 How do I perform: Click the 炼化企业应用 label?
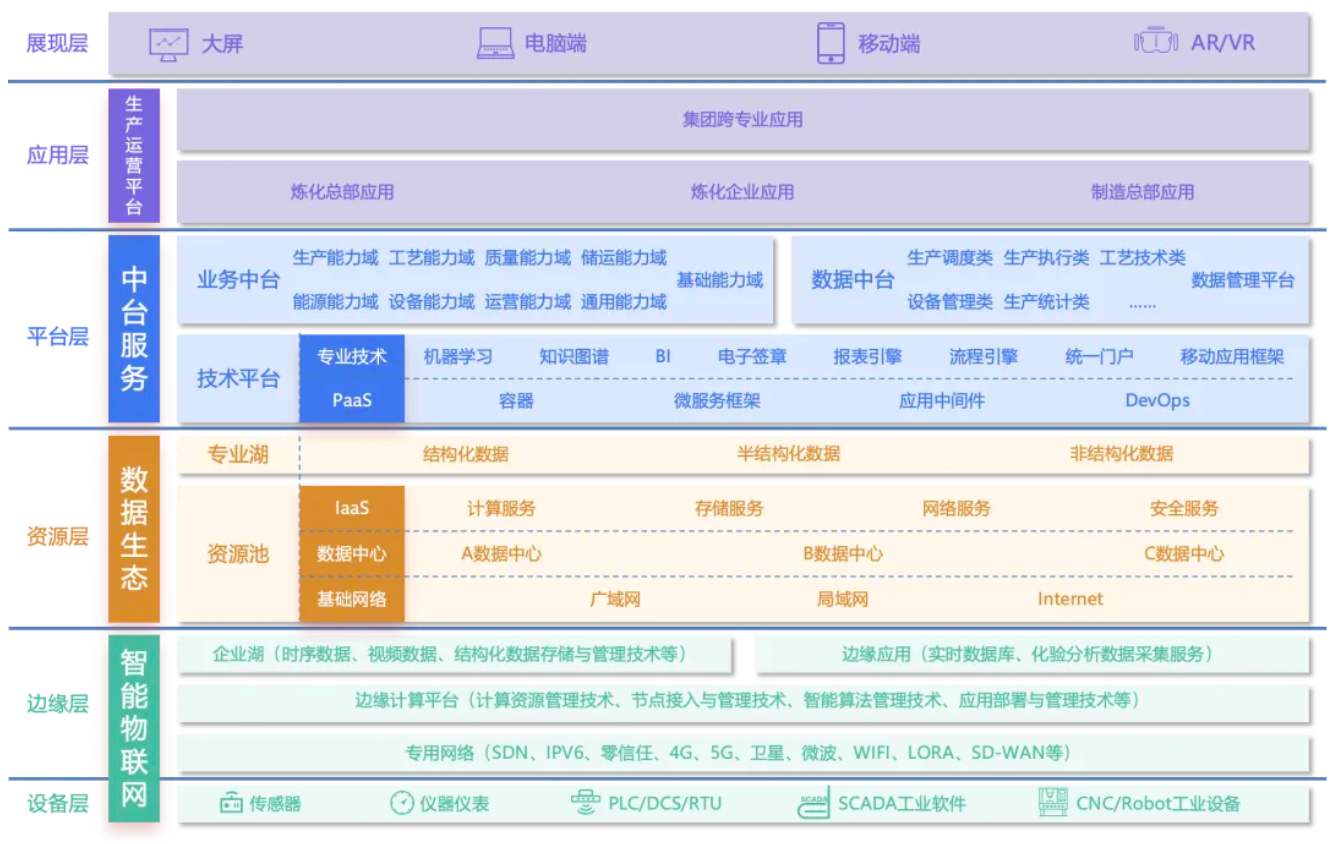[742, 192]
